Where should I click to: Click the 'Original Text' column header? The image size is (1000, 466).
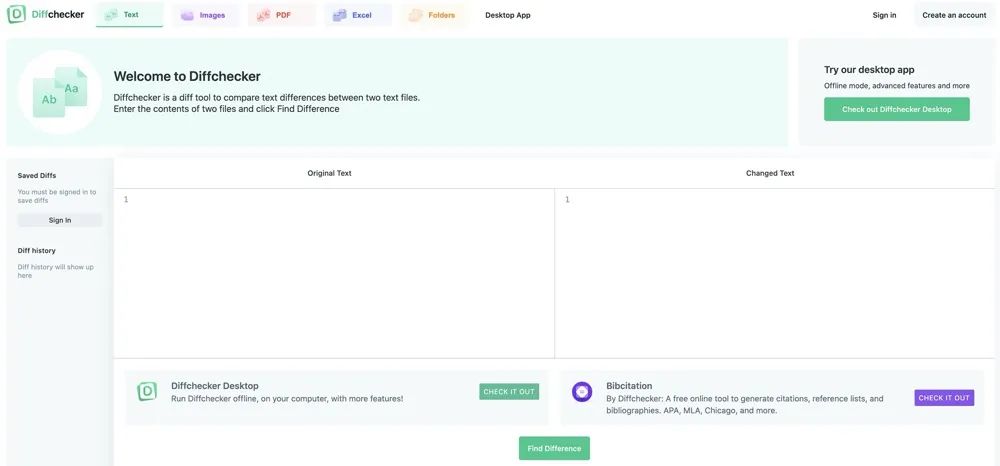pyautogui.click(x=329, y=173)
